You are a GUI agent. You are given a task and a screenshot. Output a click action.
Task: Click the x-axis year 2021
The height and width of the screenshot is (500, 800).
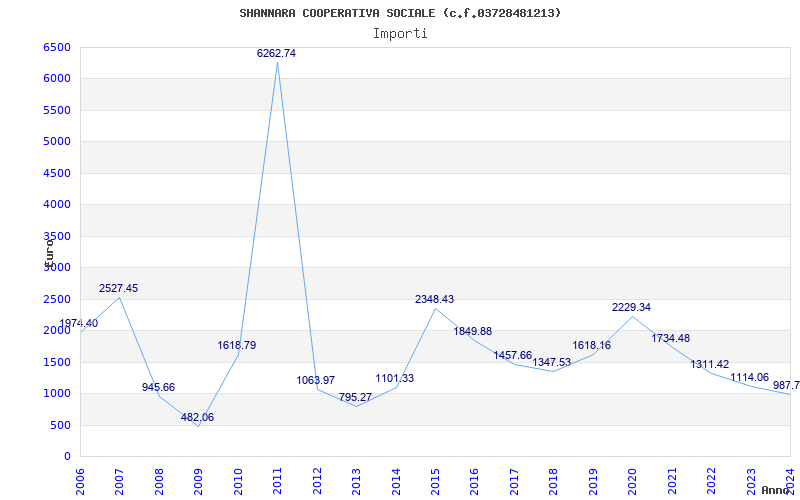672,481
